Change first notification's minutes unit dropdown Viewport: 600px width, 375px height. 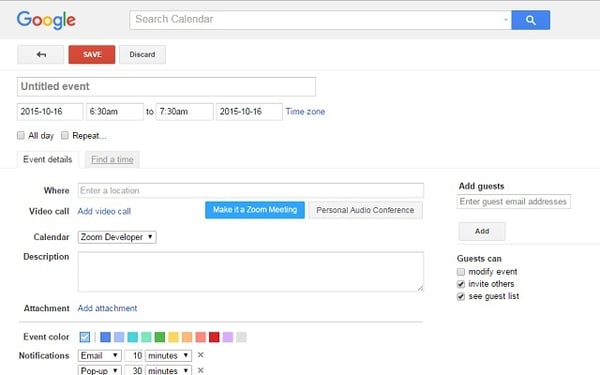click(x=168, y=355)
